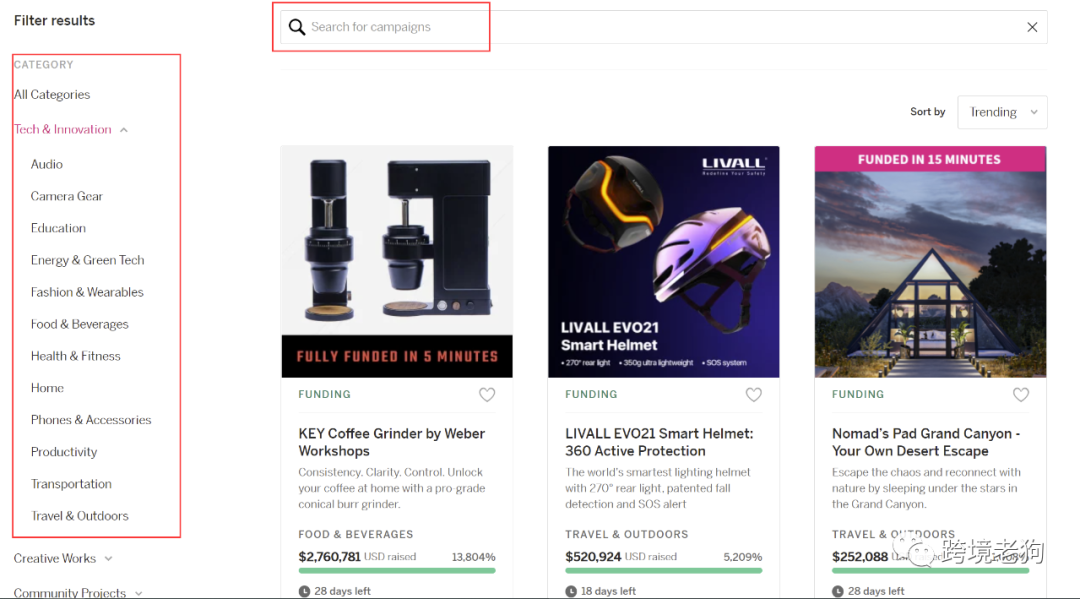Viewport: 1080px width, 599px height.
Task: Click the 5,209% funded value
Action: pyautogui.click(x=742, y=557)
